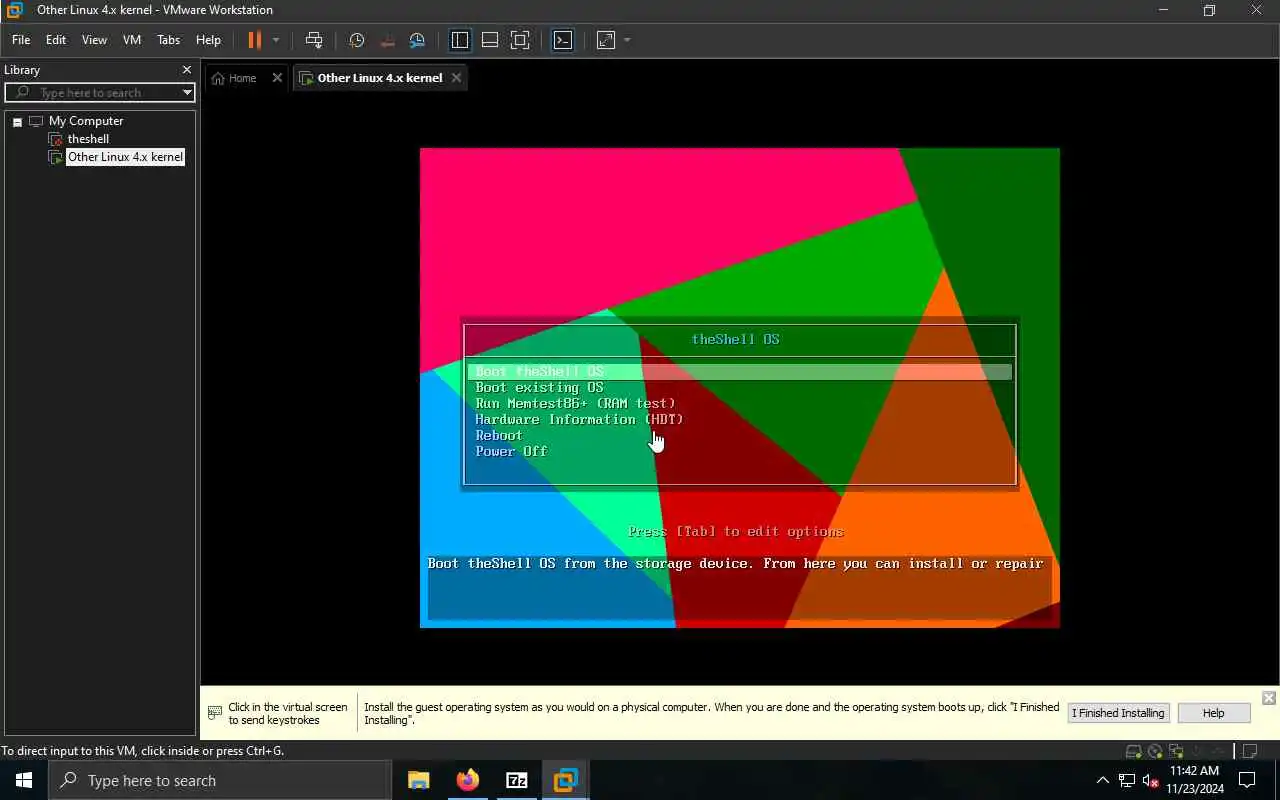Select Boot theShell OS boot entry

(x=740, y=372)
